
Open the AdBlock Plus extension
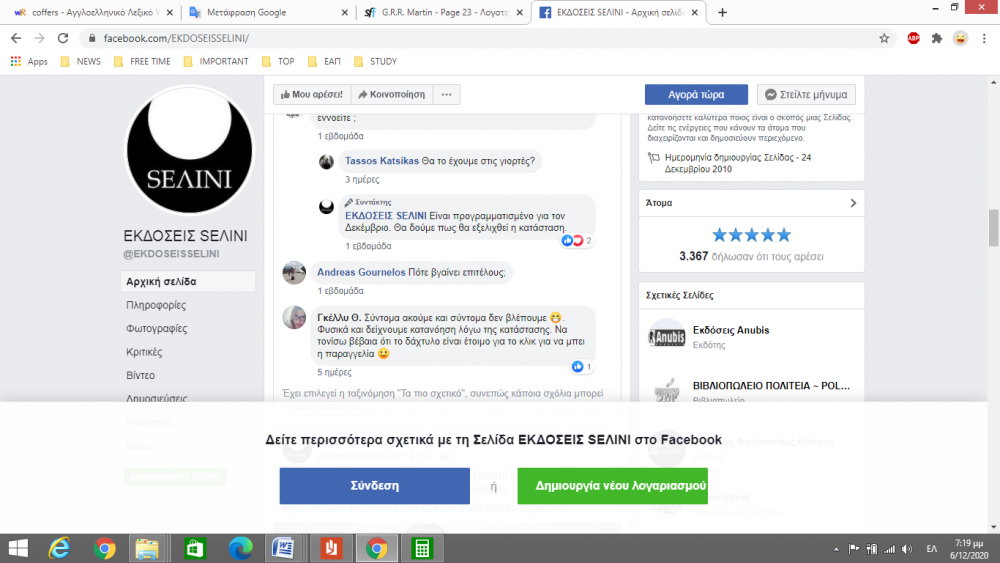point(913,38)
